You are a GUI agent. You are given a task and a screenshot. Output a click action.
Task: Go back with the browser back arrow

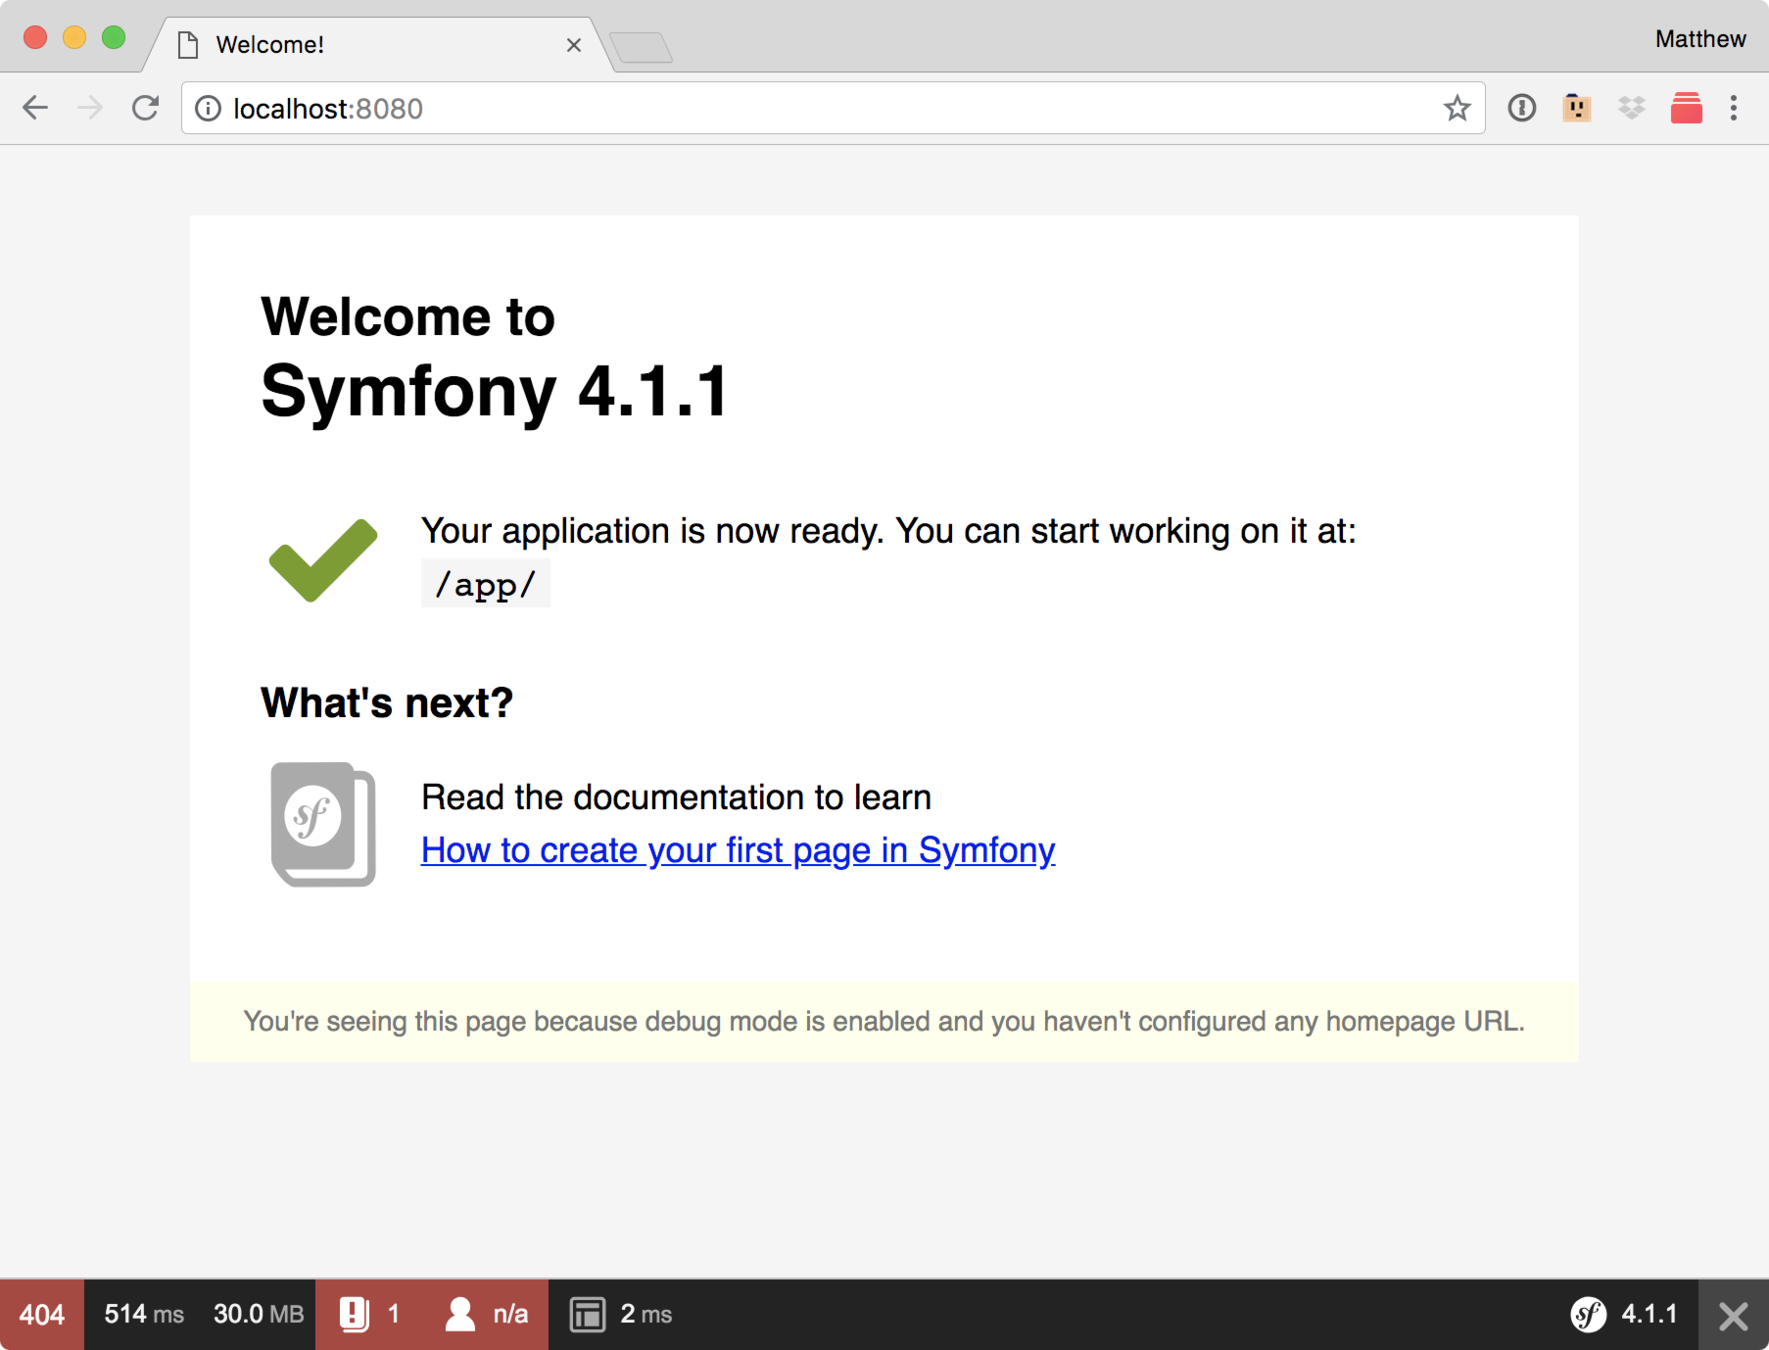(35, 108)
